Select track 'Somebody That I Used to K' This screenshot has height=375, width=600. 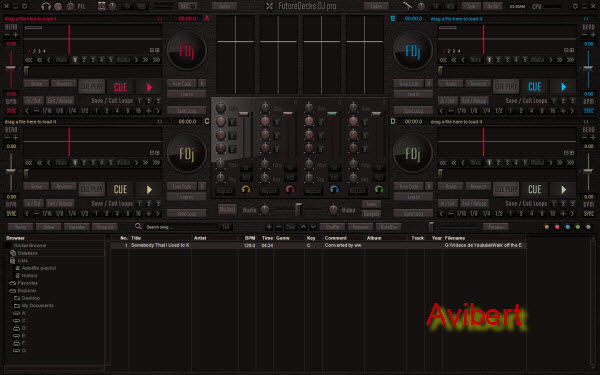coord(160,245)
